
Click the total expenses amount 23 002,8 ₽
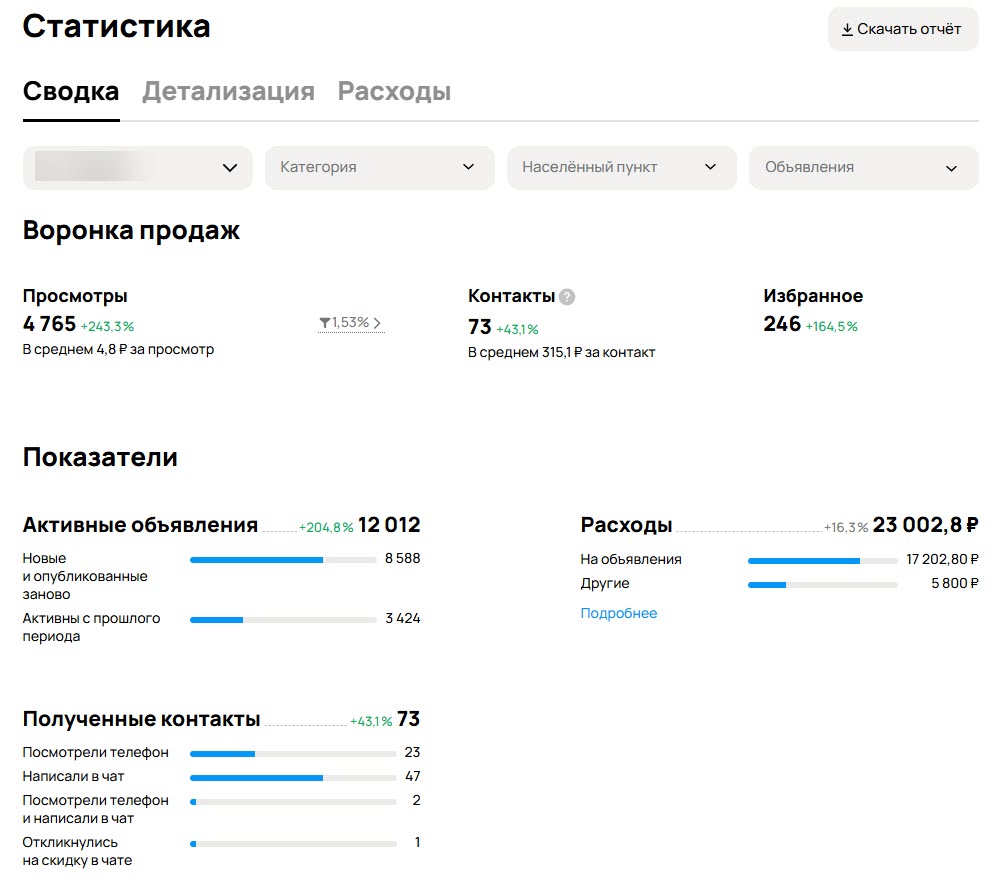[x=925, y=524]
